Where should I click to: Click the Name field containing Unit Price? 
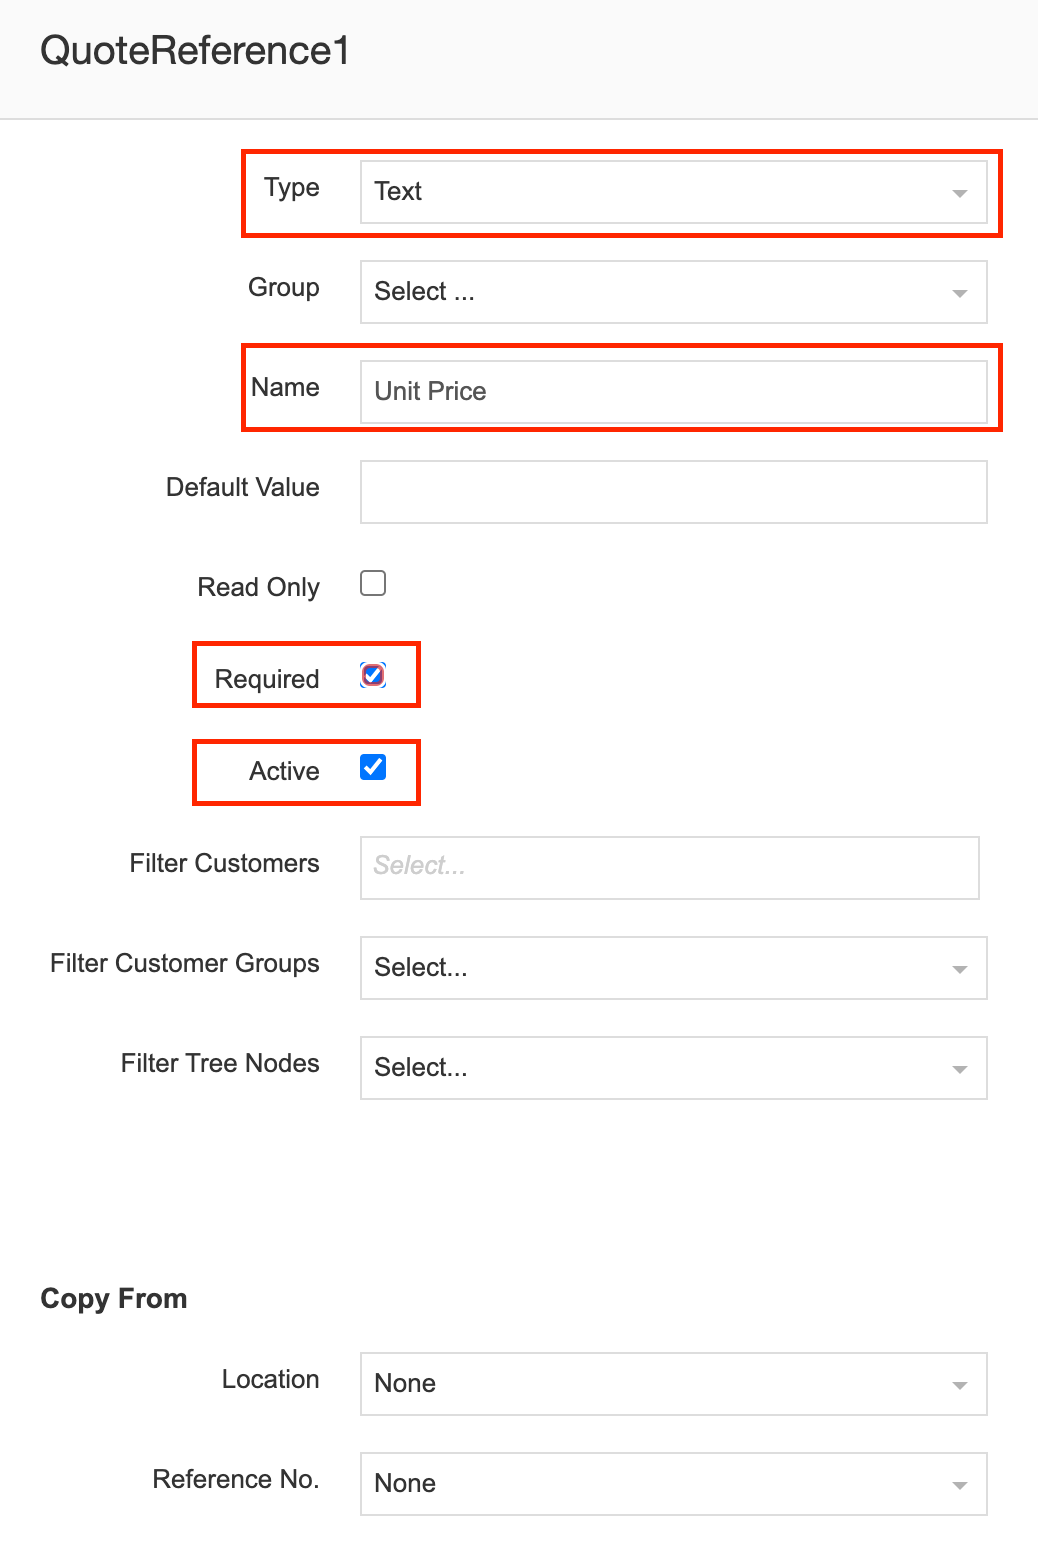tap(672, 392)
